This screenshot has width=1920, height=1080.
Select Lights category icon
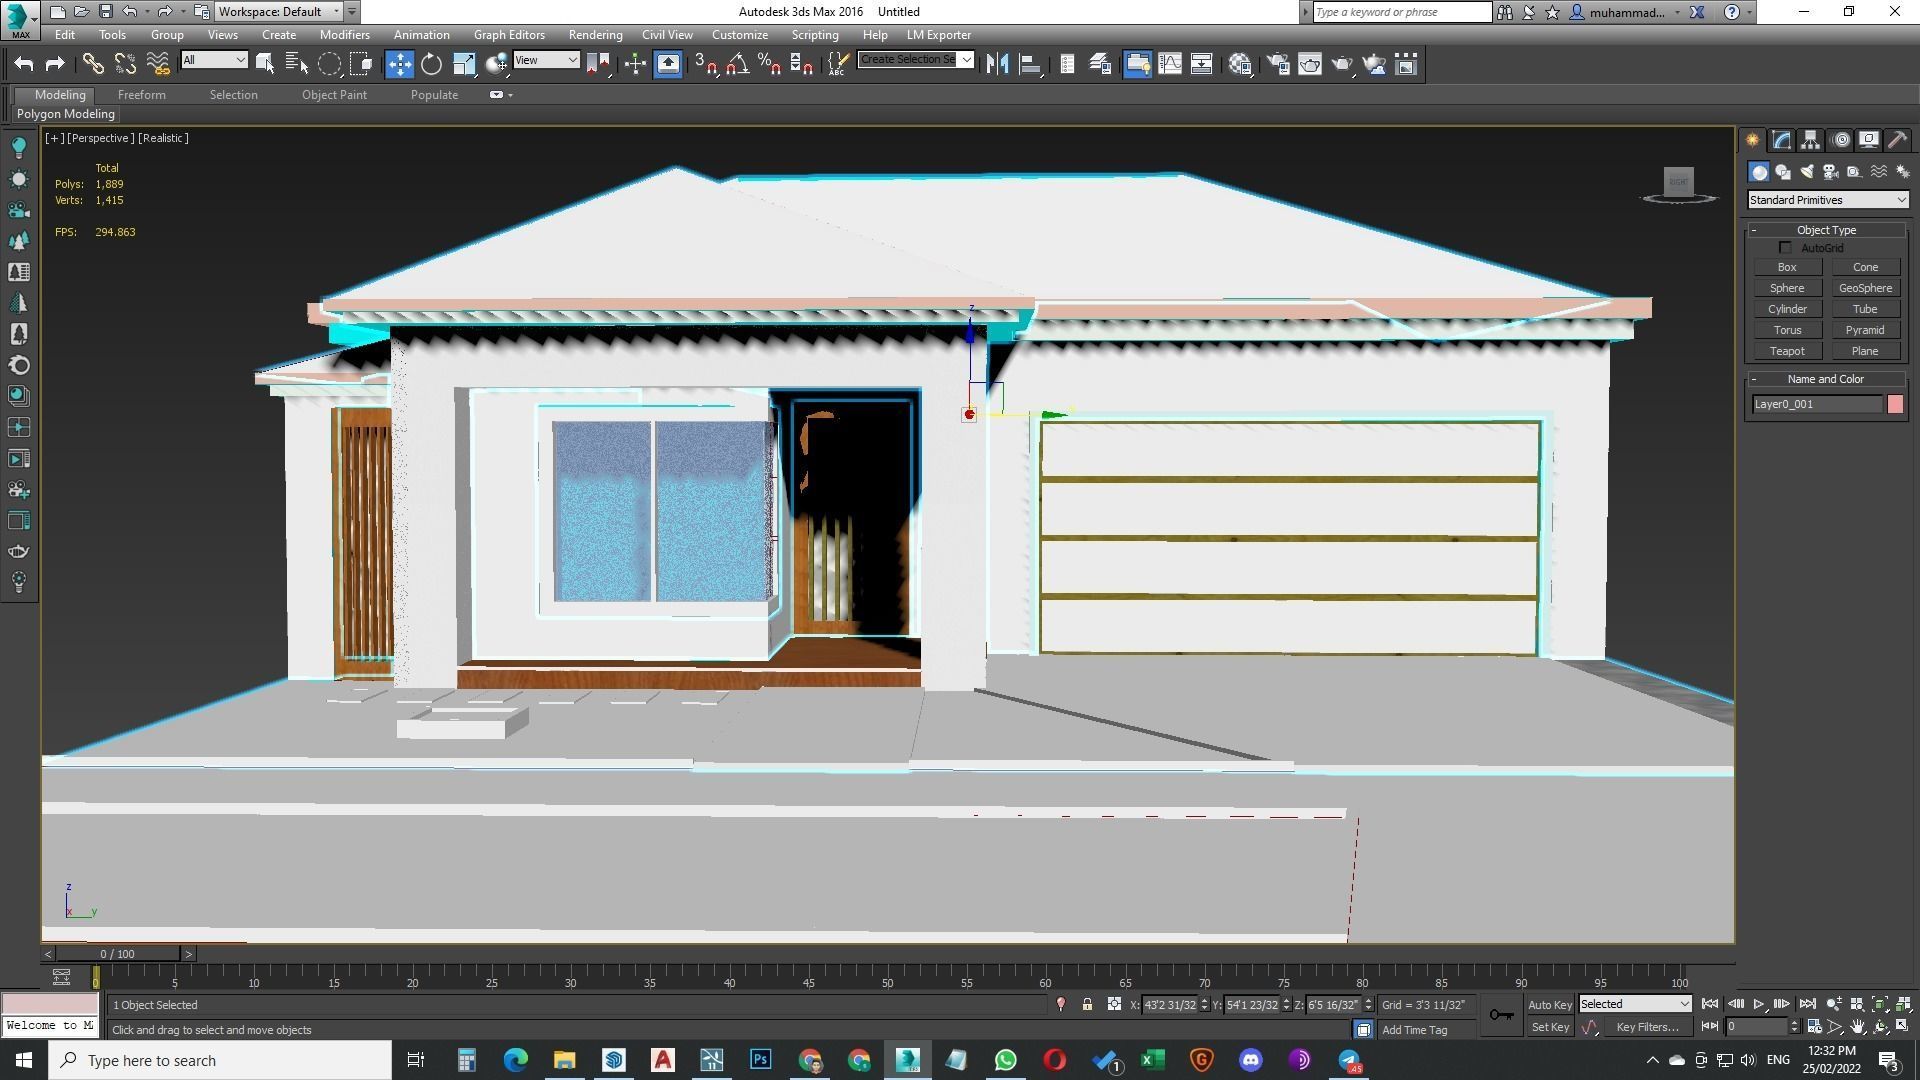point(1807,172)
